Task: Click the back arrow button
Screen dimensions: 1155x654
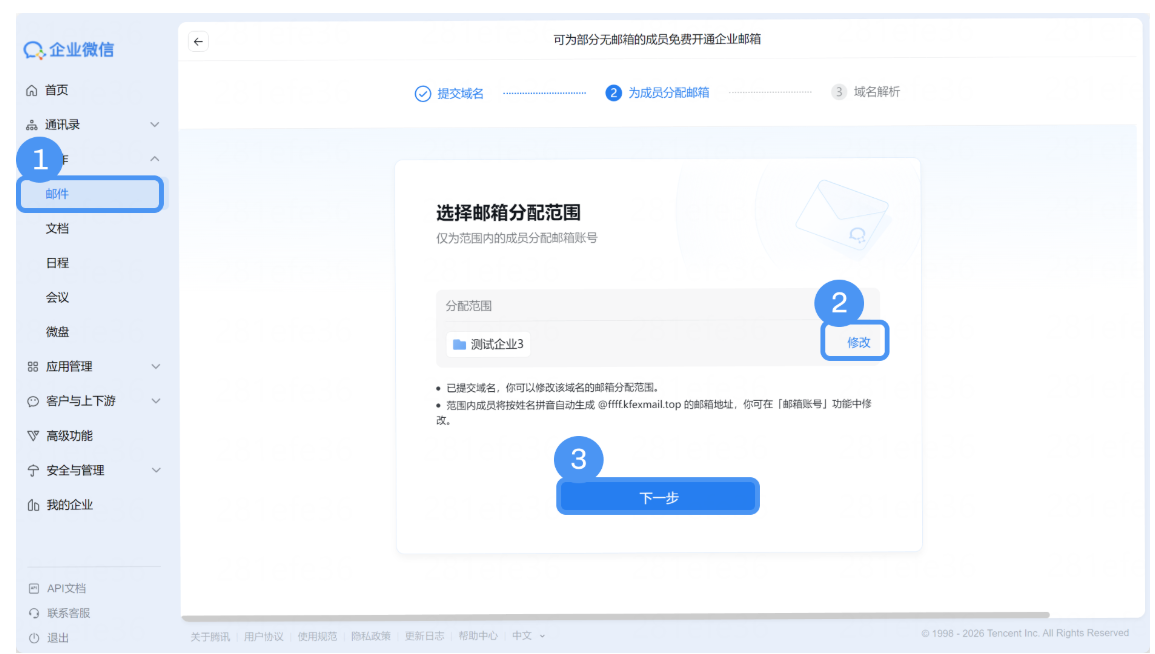Action: [198, 41]
